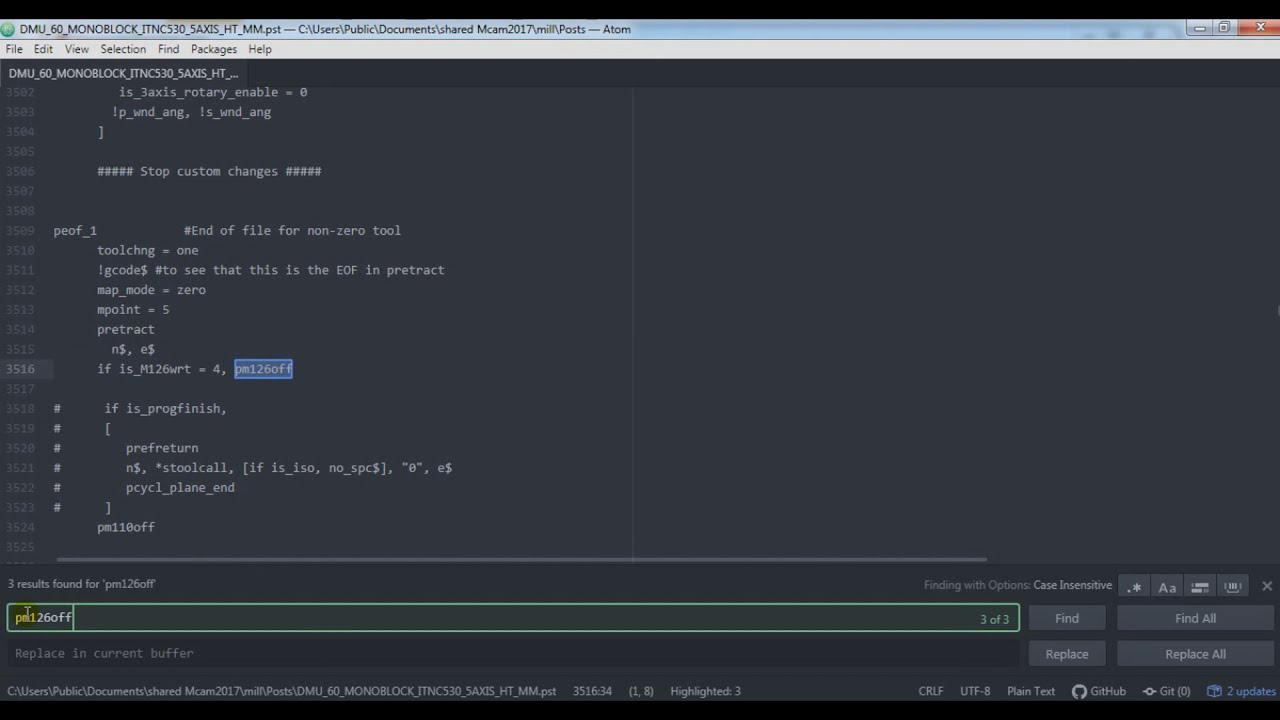Open the GitHub status bar panel
Image resolution: width=1280 pixels, height=720 pixels.
(1099, 691)
